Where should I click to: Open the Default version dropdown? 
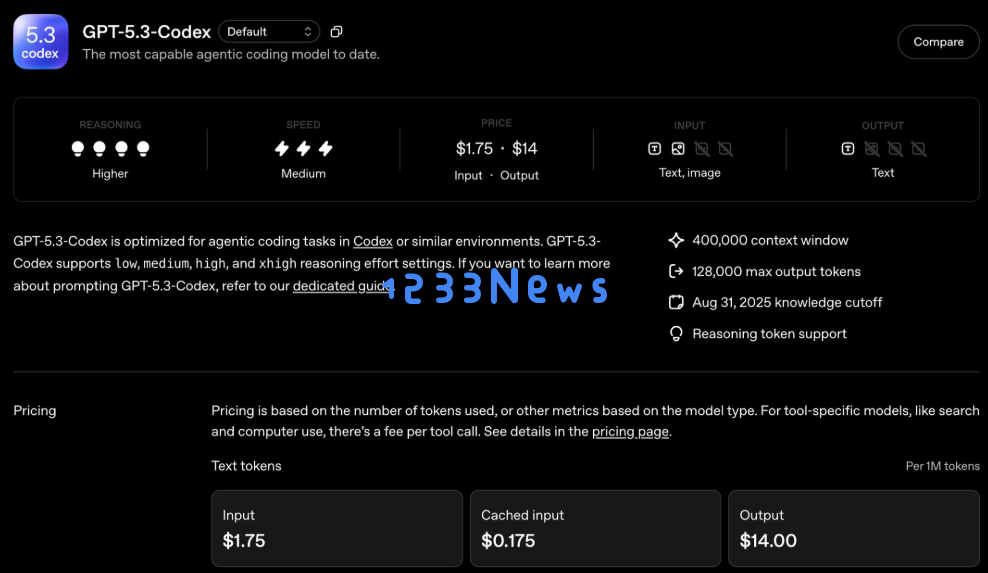click(268, 32)
